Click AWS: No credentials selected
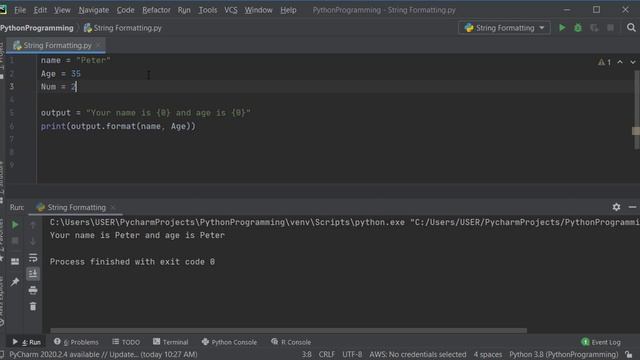Viewport: 640px width, 360px height. 418,355
